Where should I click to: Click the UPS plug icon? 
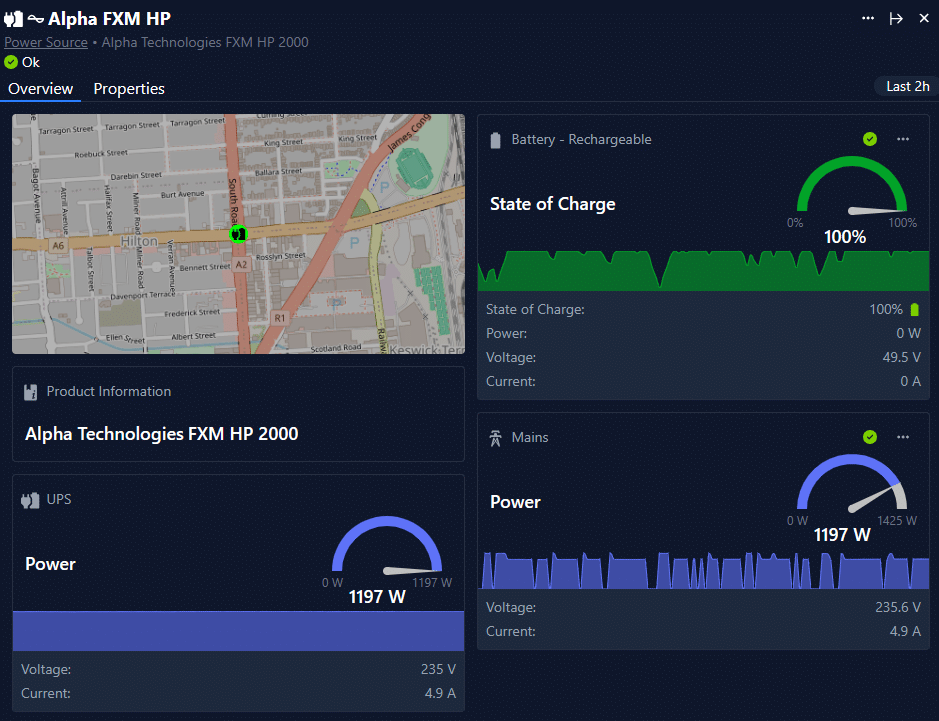coord(30,499)
